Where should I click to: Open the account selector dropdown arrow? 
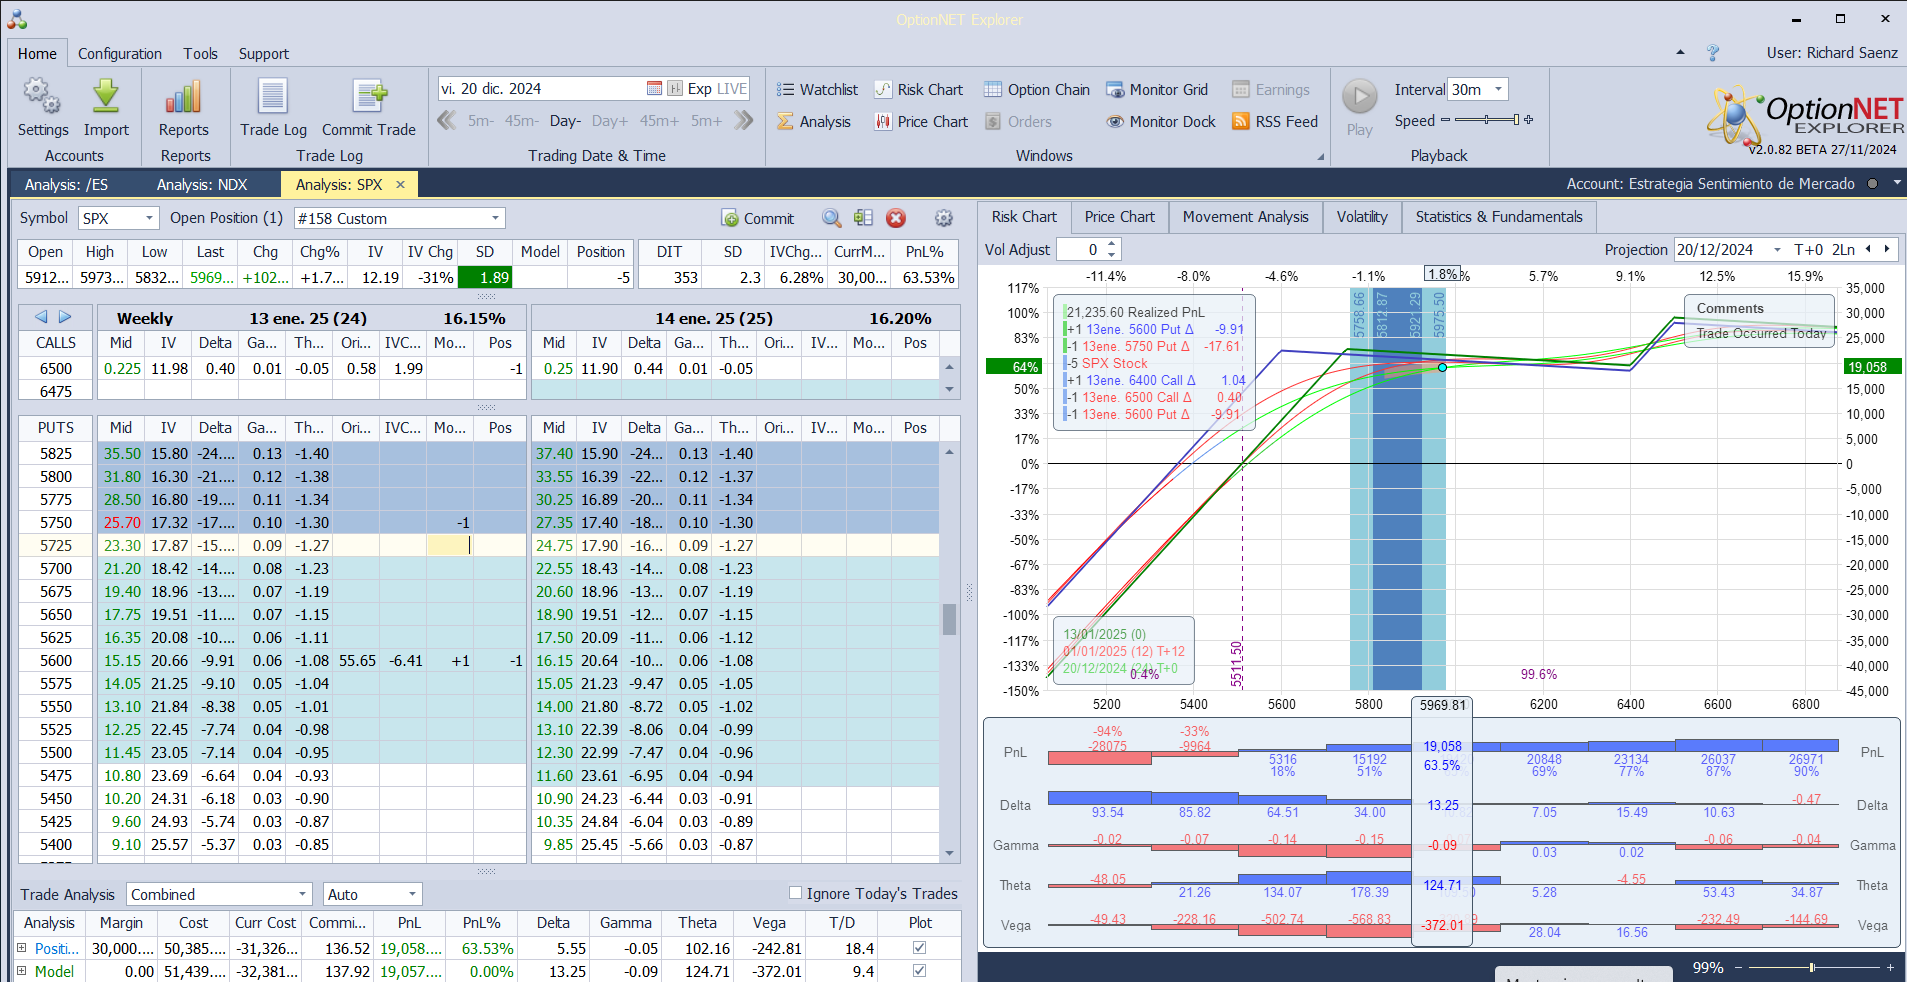point(1896,184)
